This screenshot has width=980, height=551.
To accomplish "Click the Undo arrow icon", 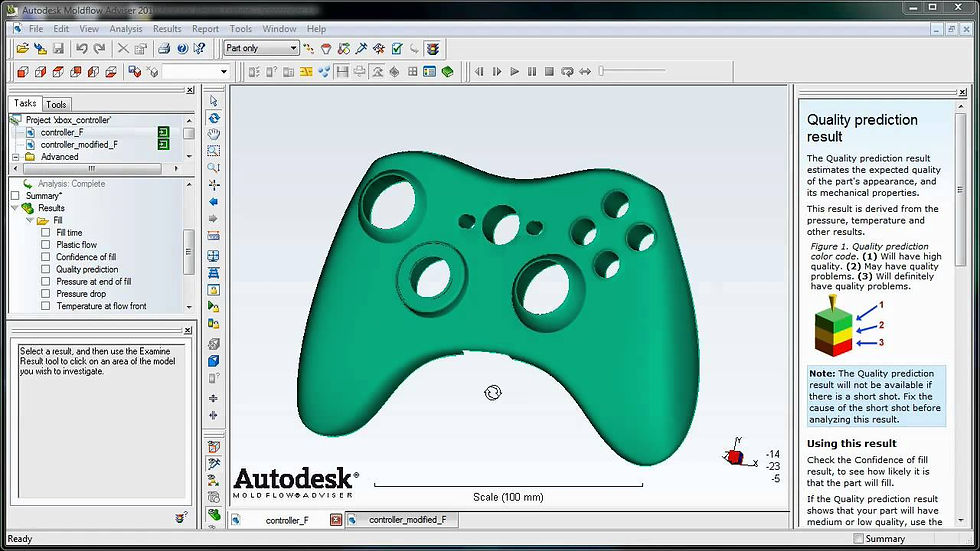I will point(81,48).
